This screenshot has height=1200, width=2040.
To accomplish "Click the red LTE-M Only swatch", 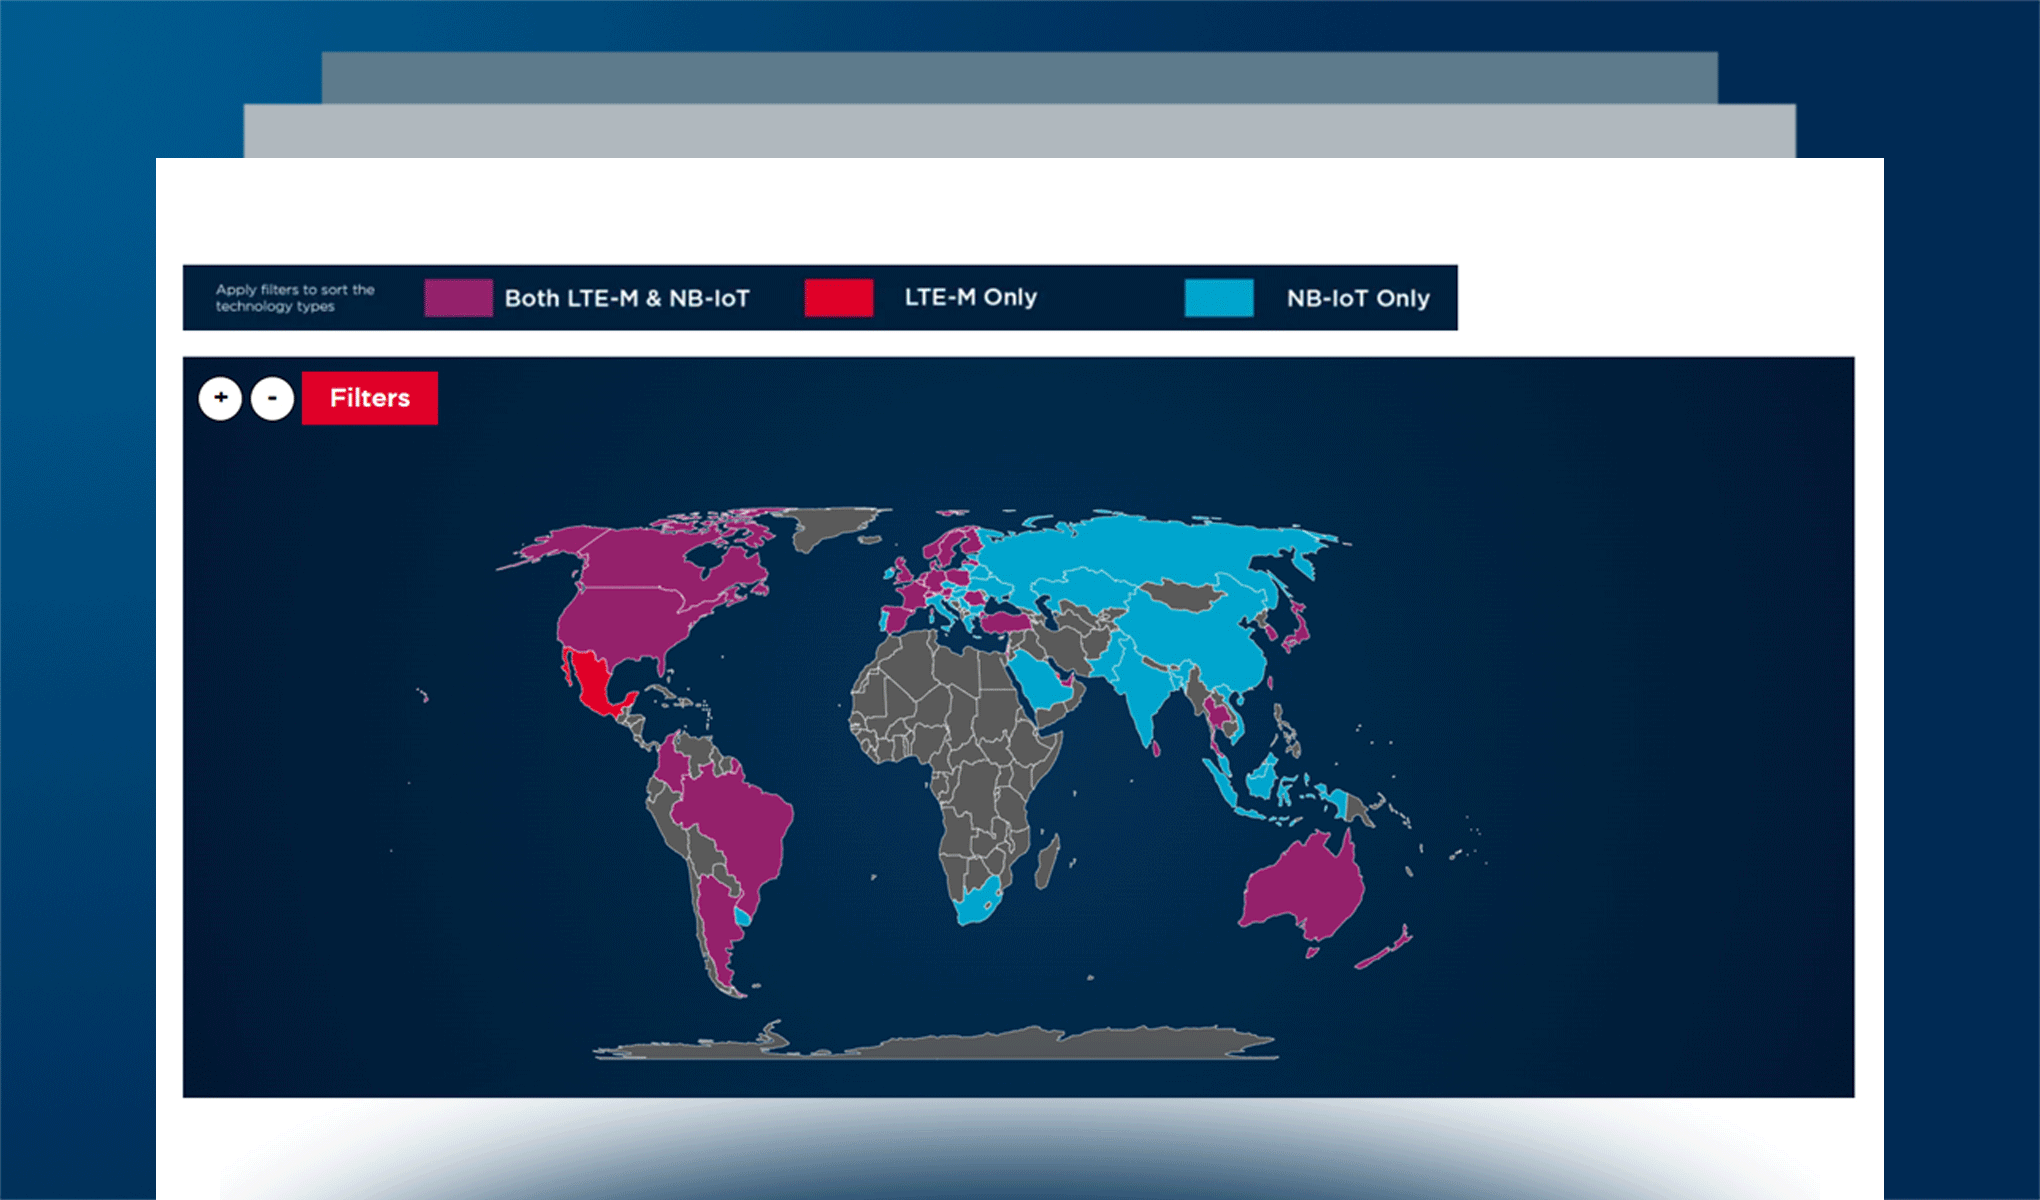I will [x=839, y=298].
